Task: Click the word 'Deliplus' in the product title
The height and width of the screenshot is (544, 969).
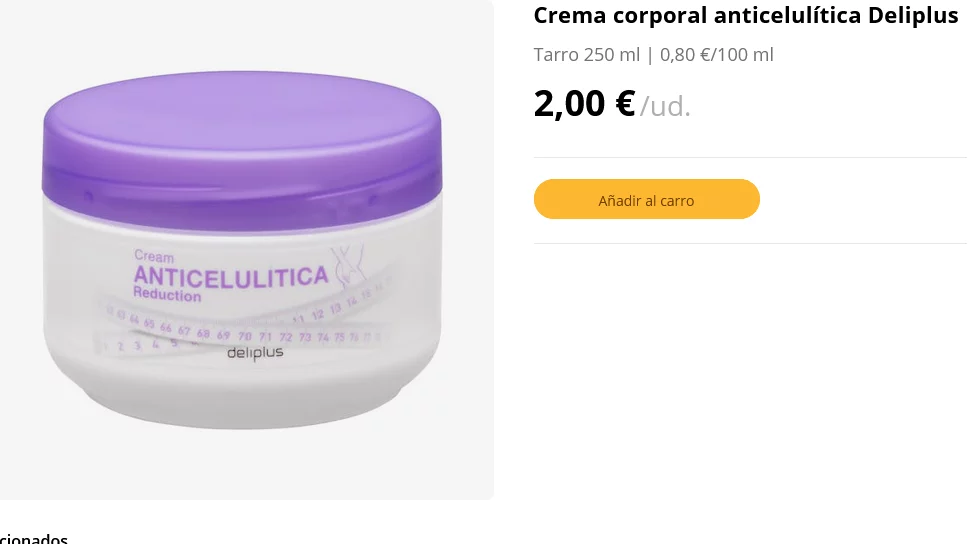Action: pos(913,15)
